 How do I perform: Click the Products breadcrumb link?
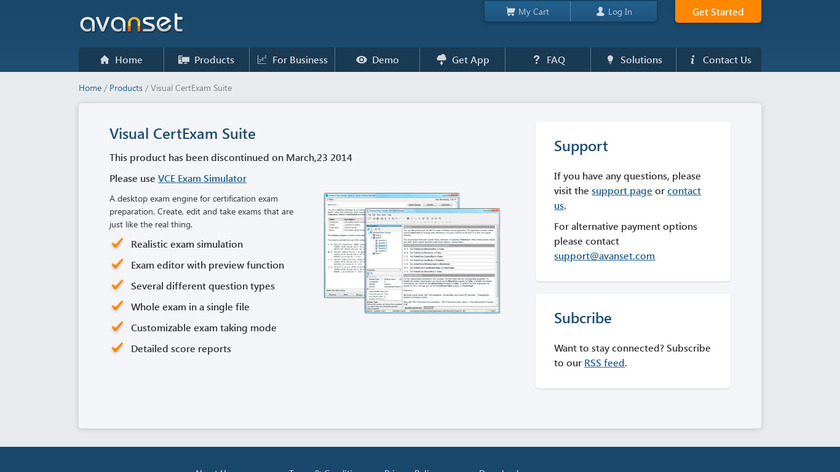126,88
